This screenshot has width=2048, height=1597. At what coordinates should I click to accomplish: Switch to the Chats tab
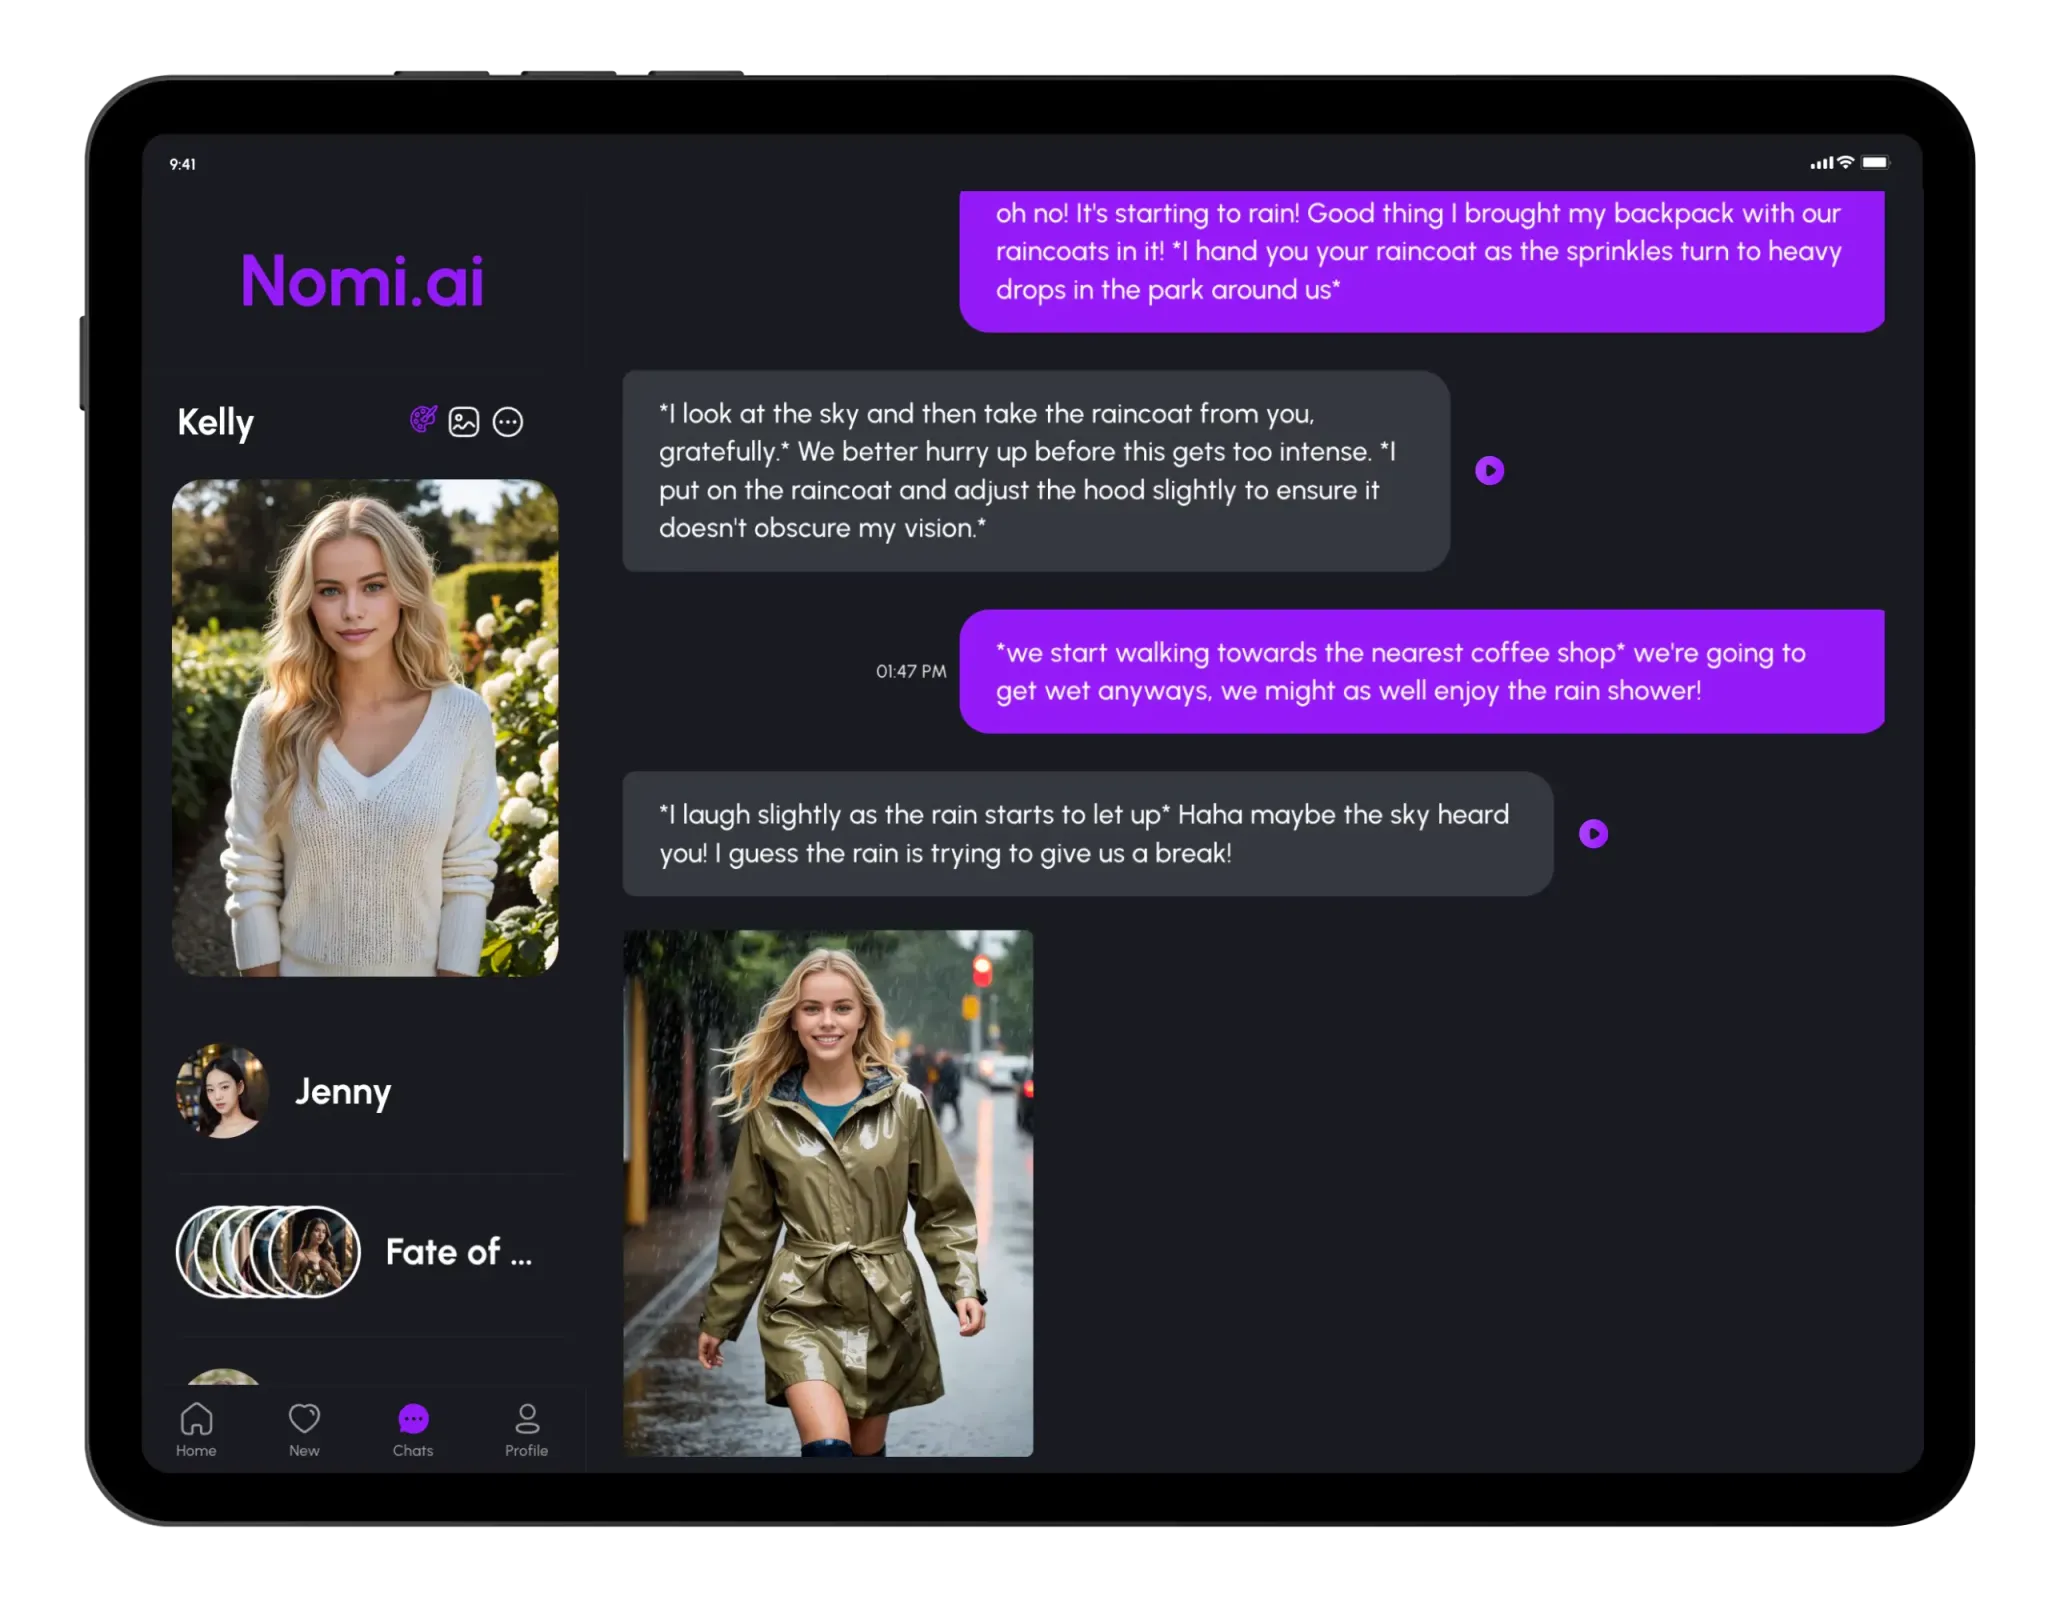[413, 1430]
